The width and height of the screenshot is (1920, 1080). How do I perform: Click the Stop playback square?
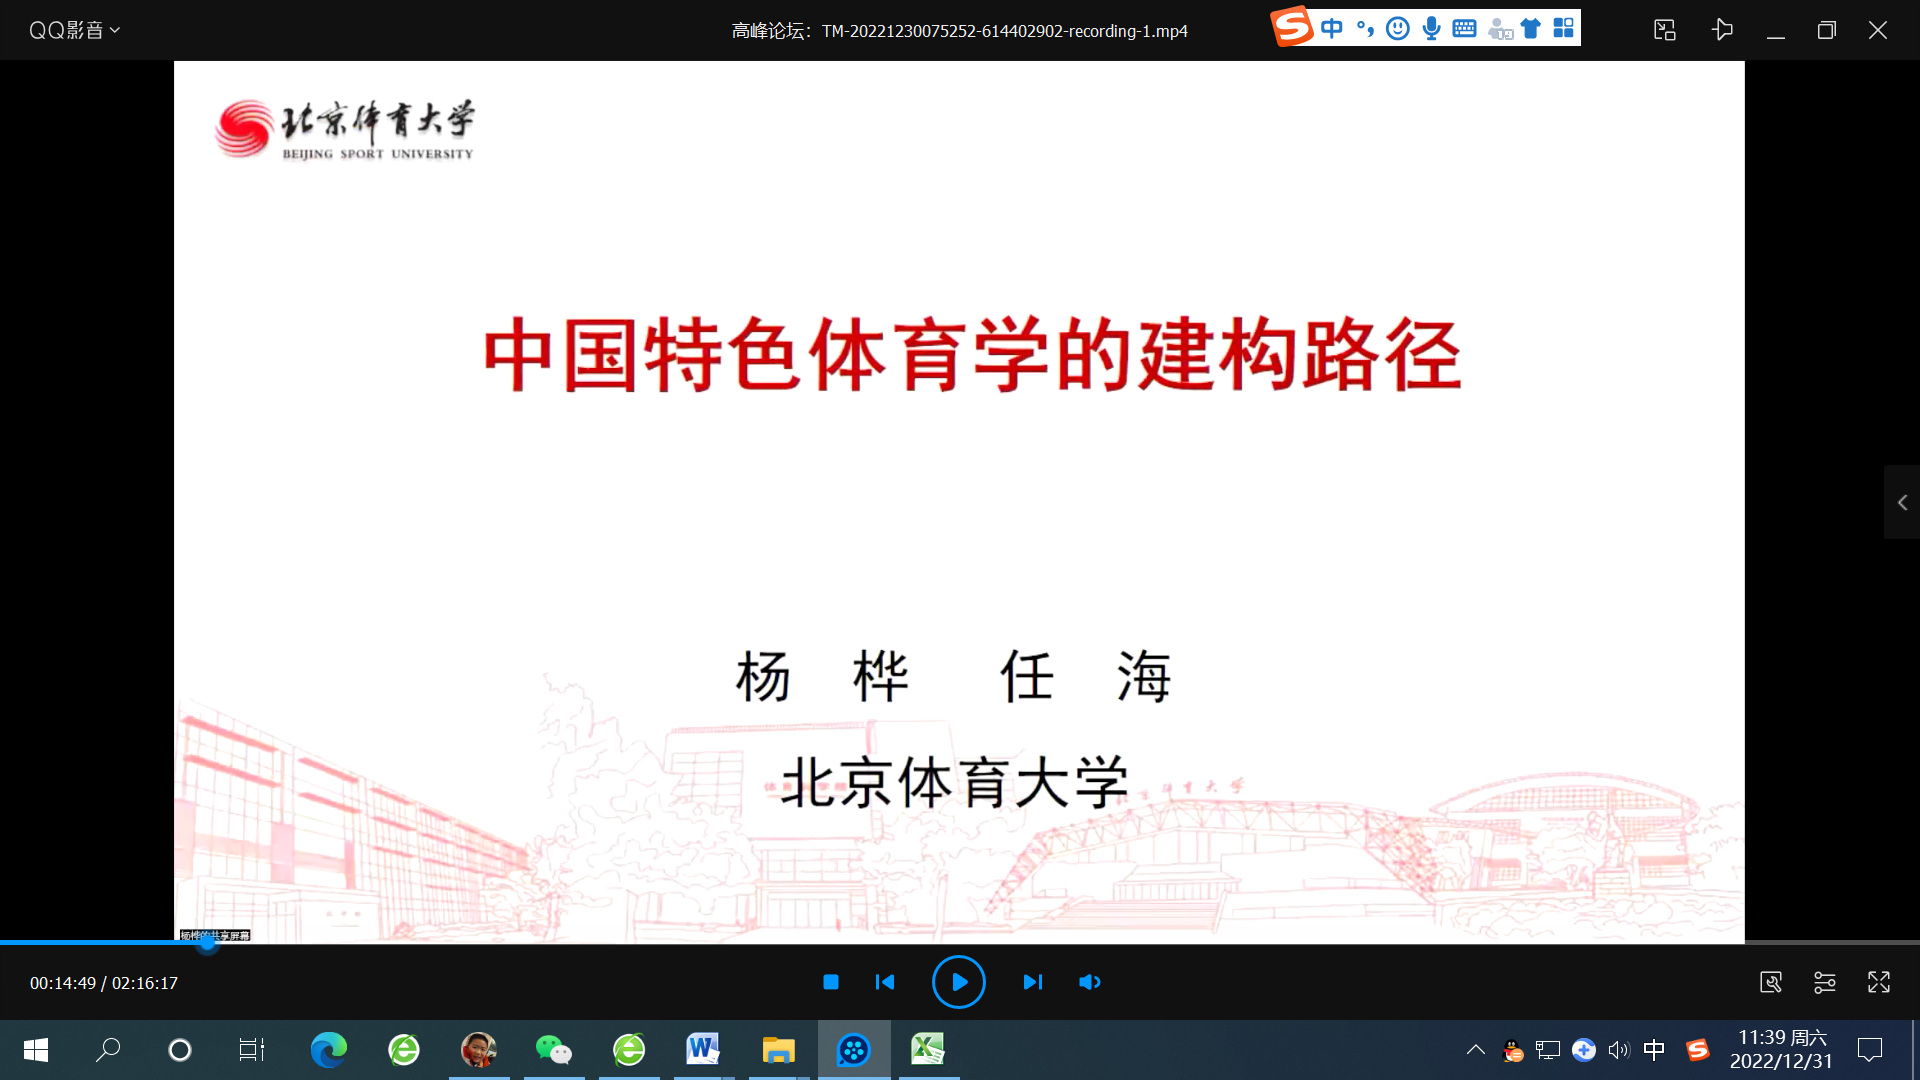click(x=830, y=982)
